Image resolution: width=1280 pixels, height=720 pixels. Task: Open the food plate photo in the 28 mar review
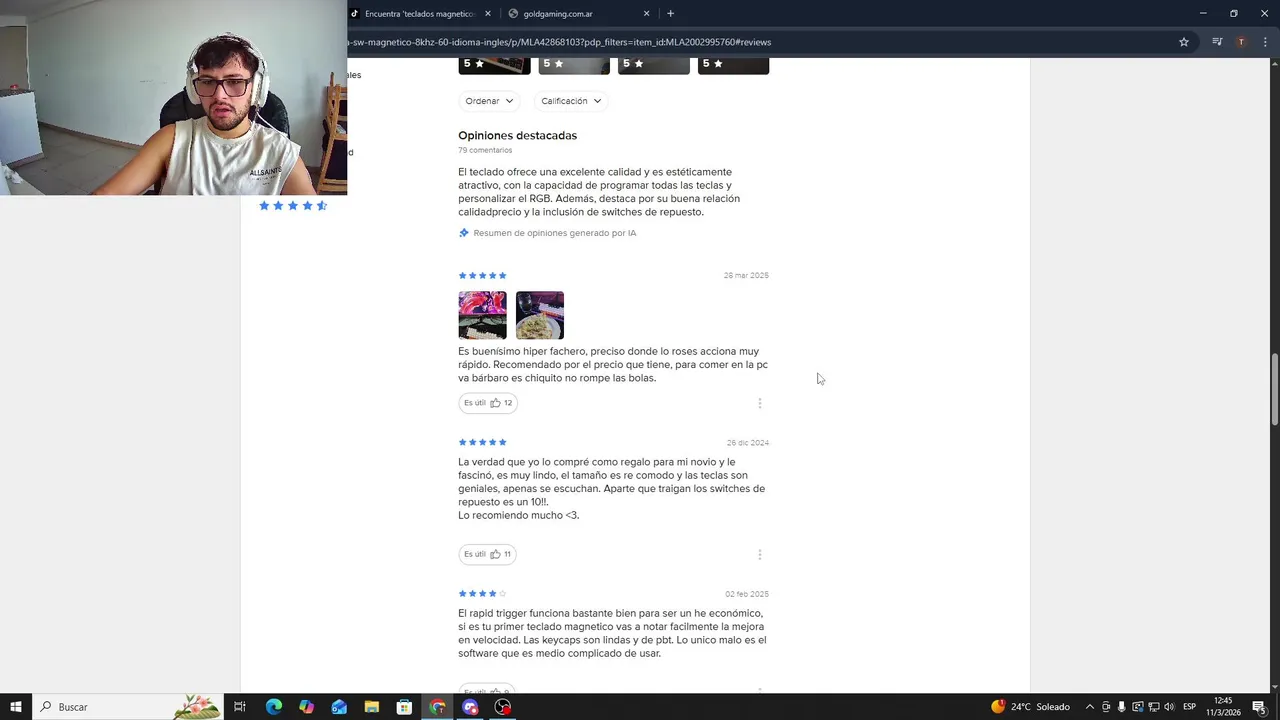[x=540, y=315]
